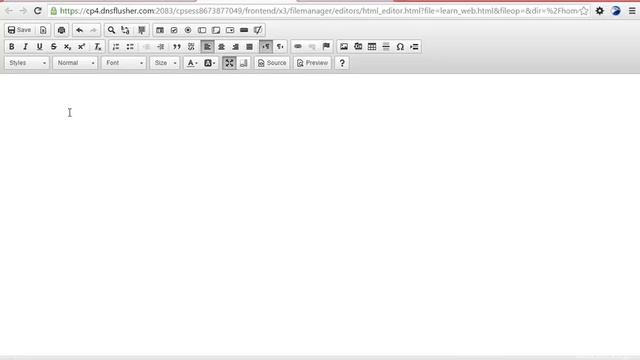The height and width of the screenshot is (360, 640).
Task: Toggle Show Blocks
Action: point(244,63)
